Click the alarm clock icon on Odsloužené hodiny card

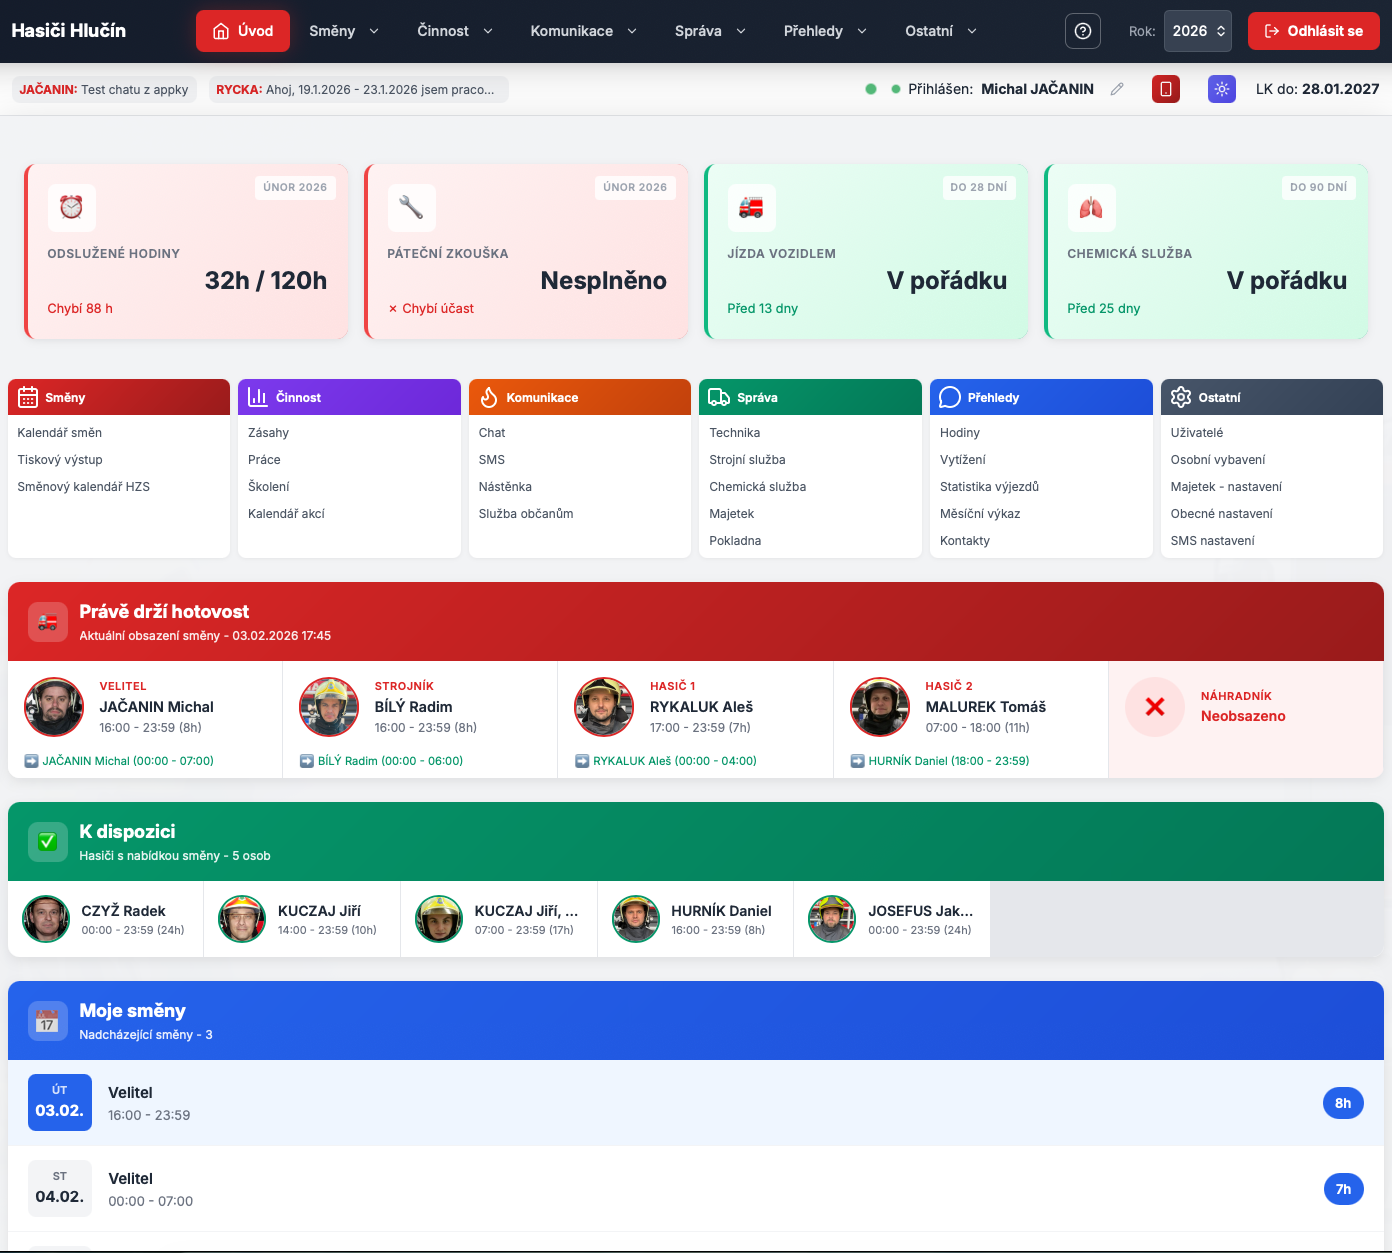[71, 208]
